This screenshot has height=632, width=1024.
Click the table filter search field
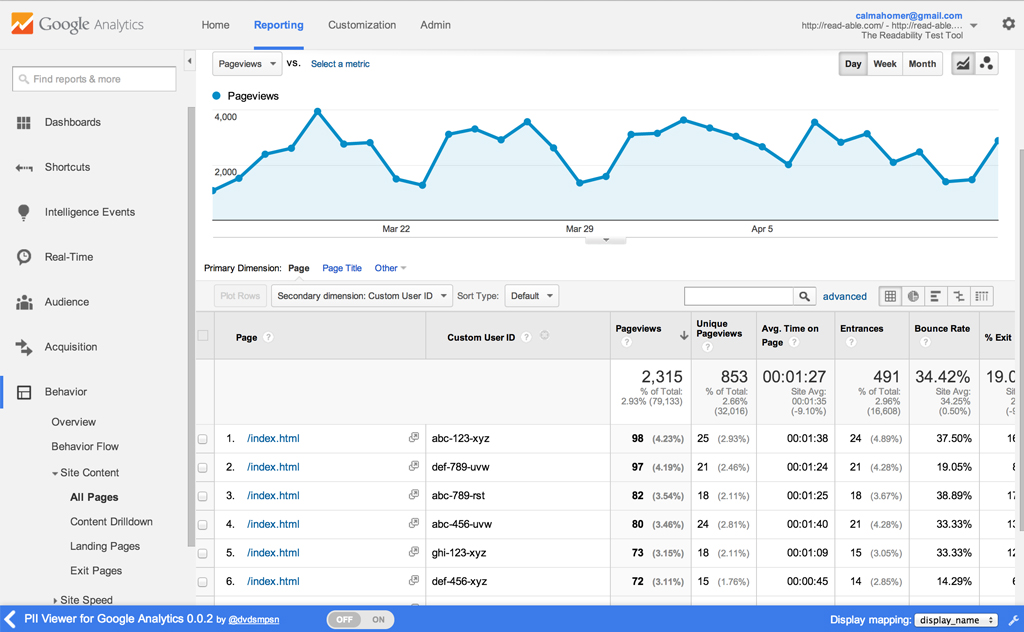point(739,296)
